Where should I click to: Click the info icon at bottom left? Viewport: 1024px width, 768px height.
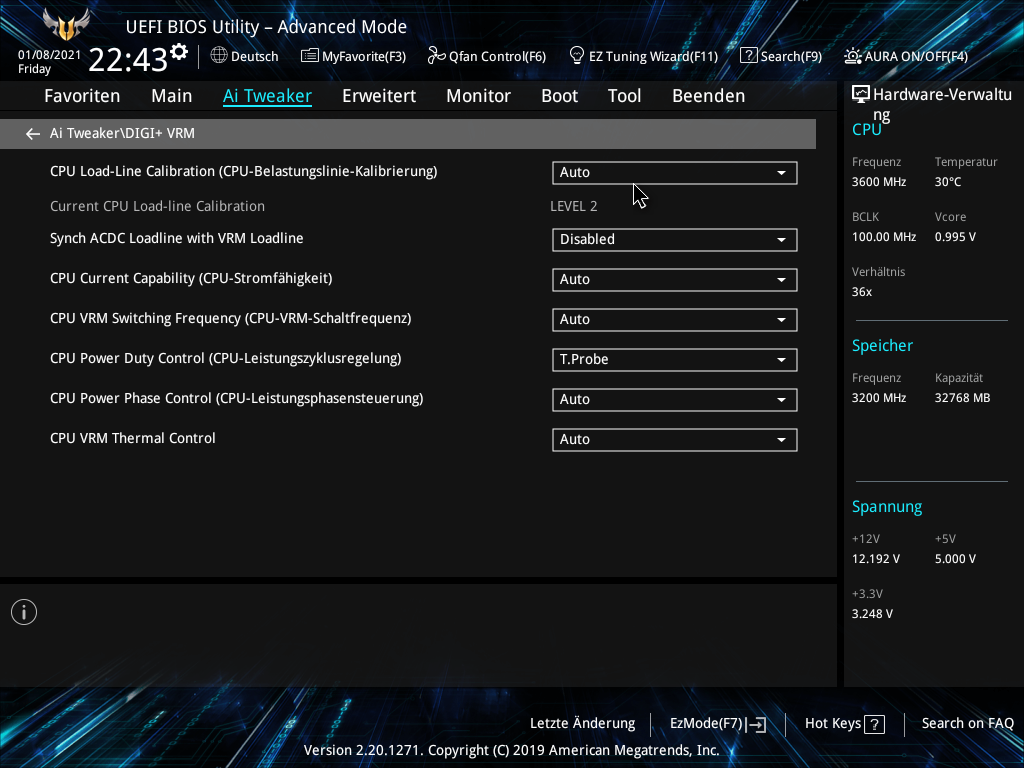point(24,612)
